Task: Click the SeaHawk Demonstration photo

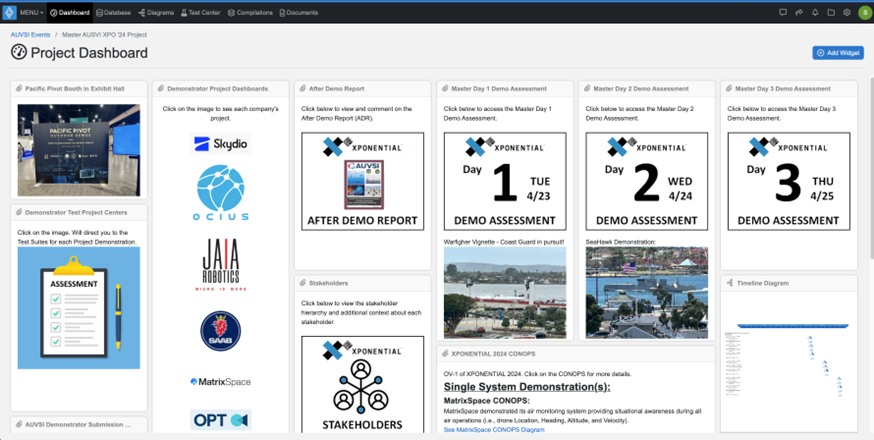Action: pos(647,293)
